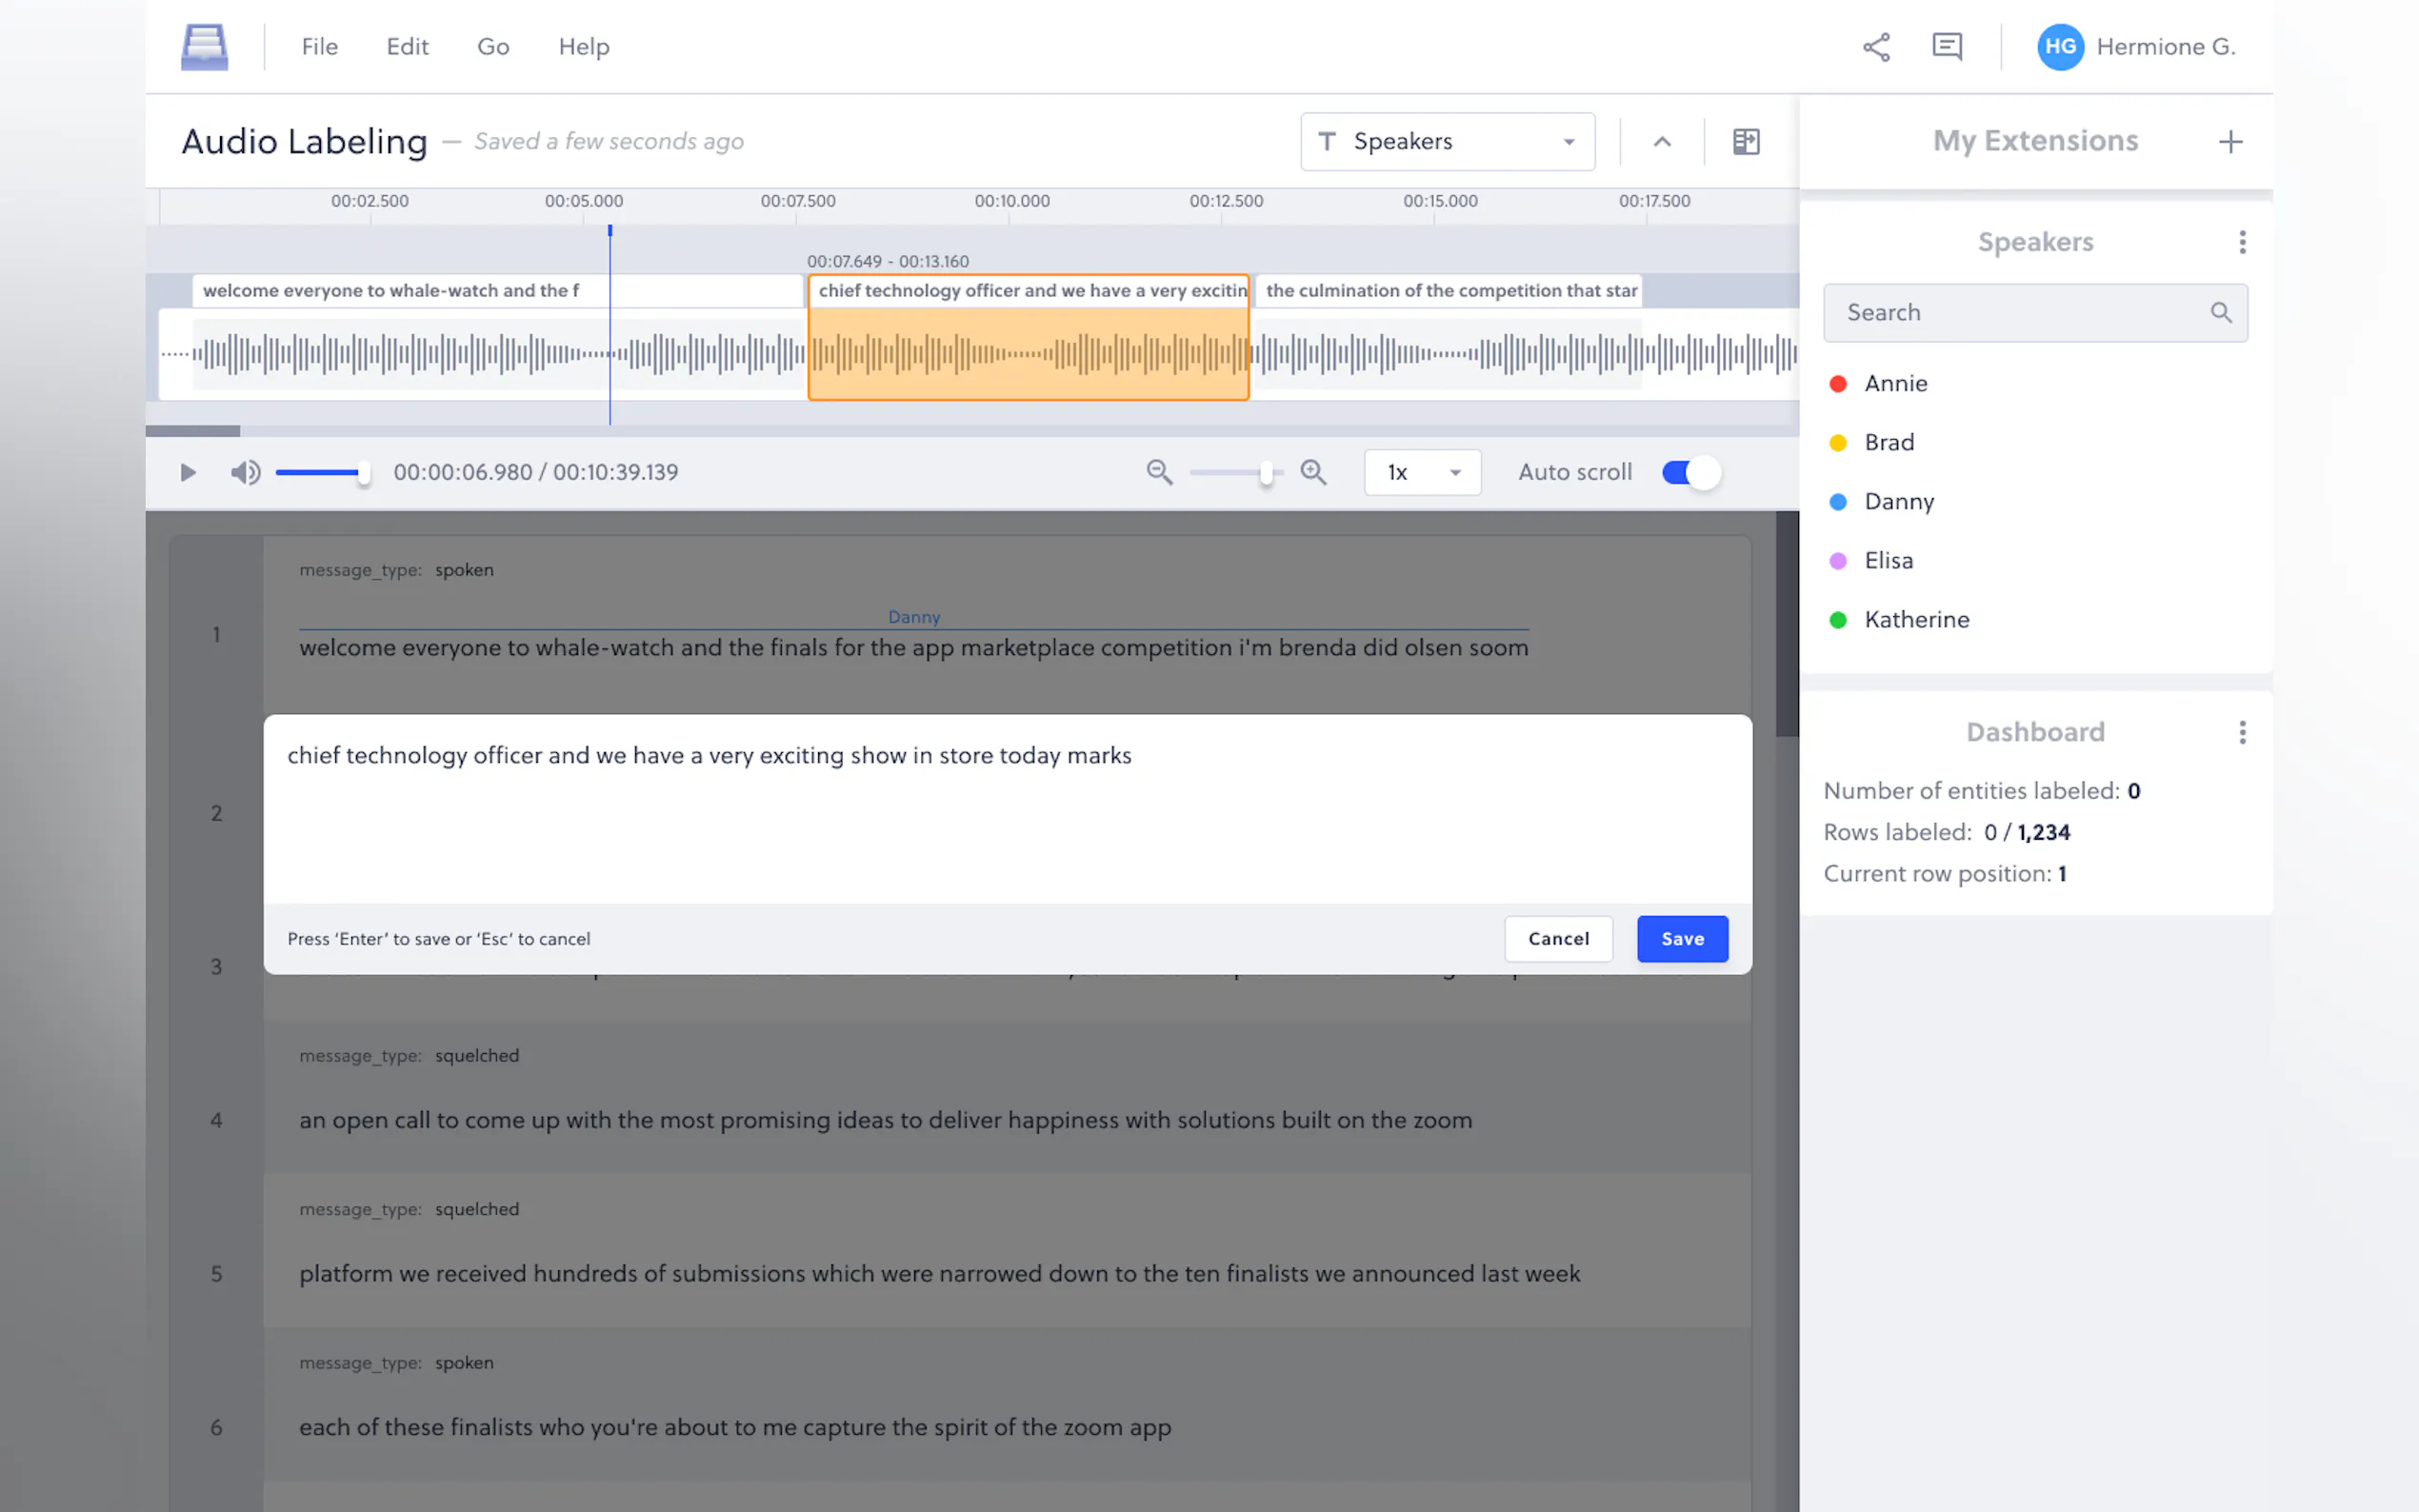The height and width of the screenshot is (1512, 2419).
Task: Click the play button
Action: [x=187, y=472]
